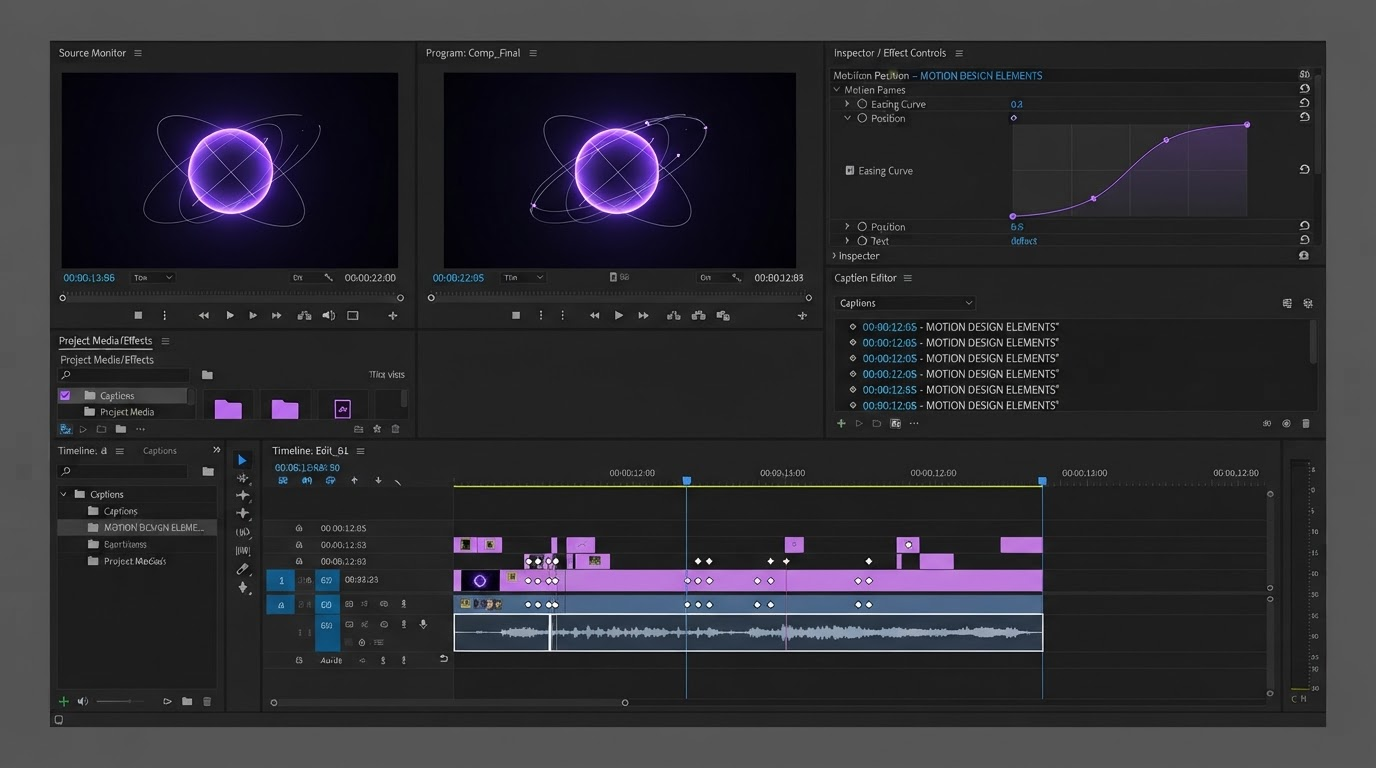Collapse the Captions folder in the tree

coord(64,495)
